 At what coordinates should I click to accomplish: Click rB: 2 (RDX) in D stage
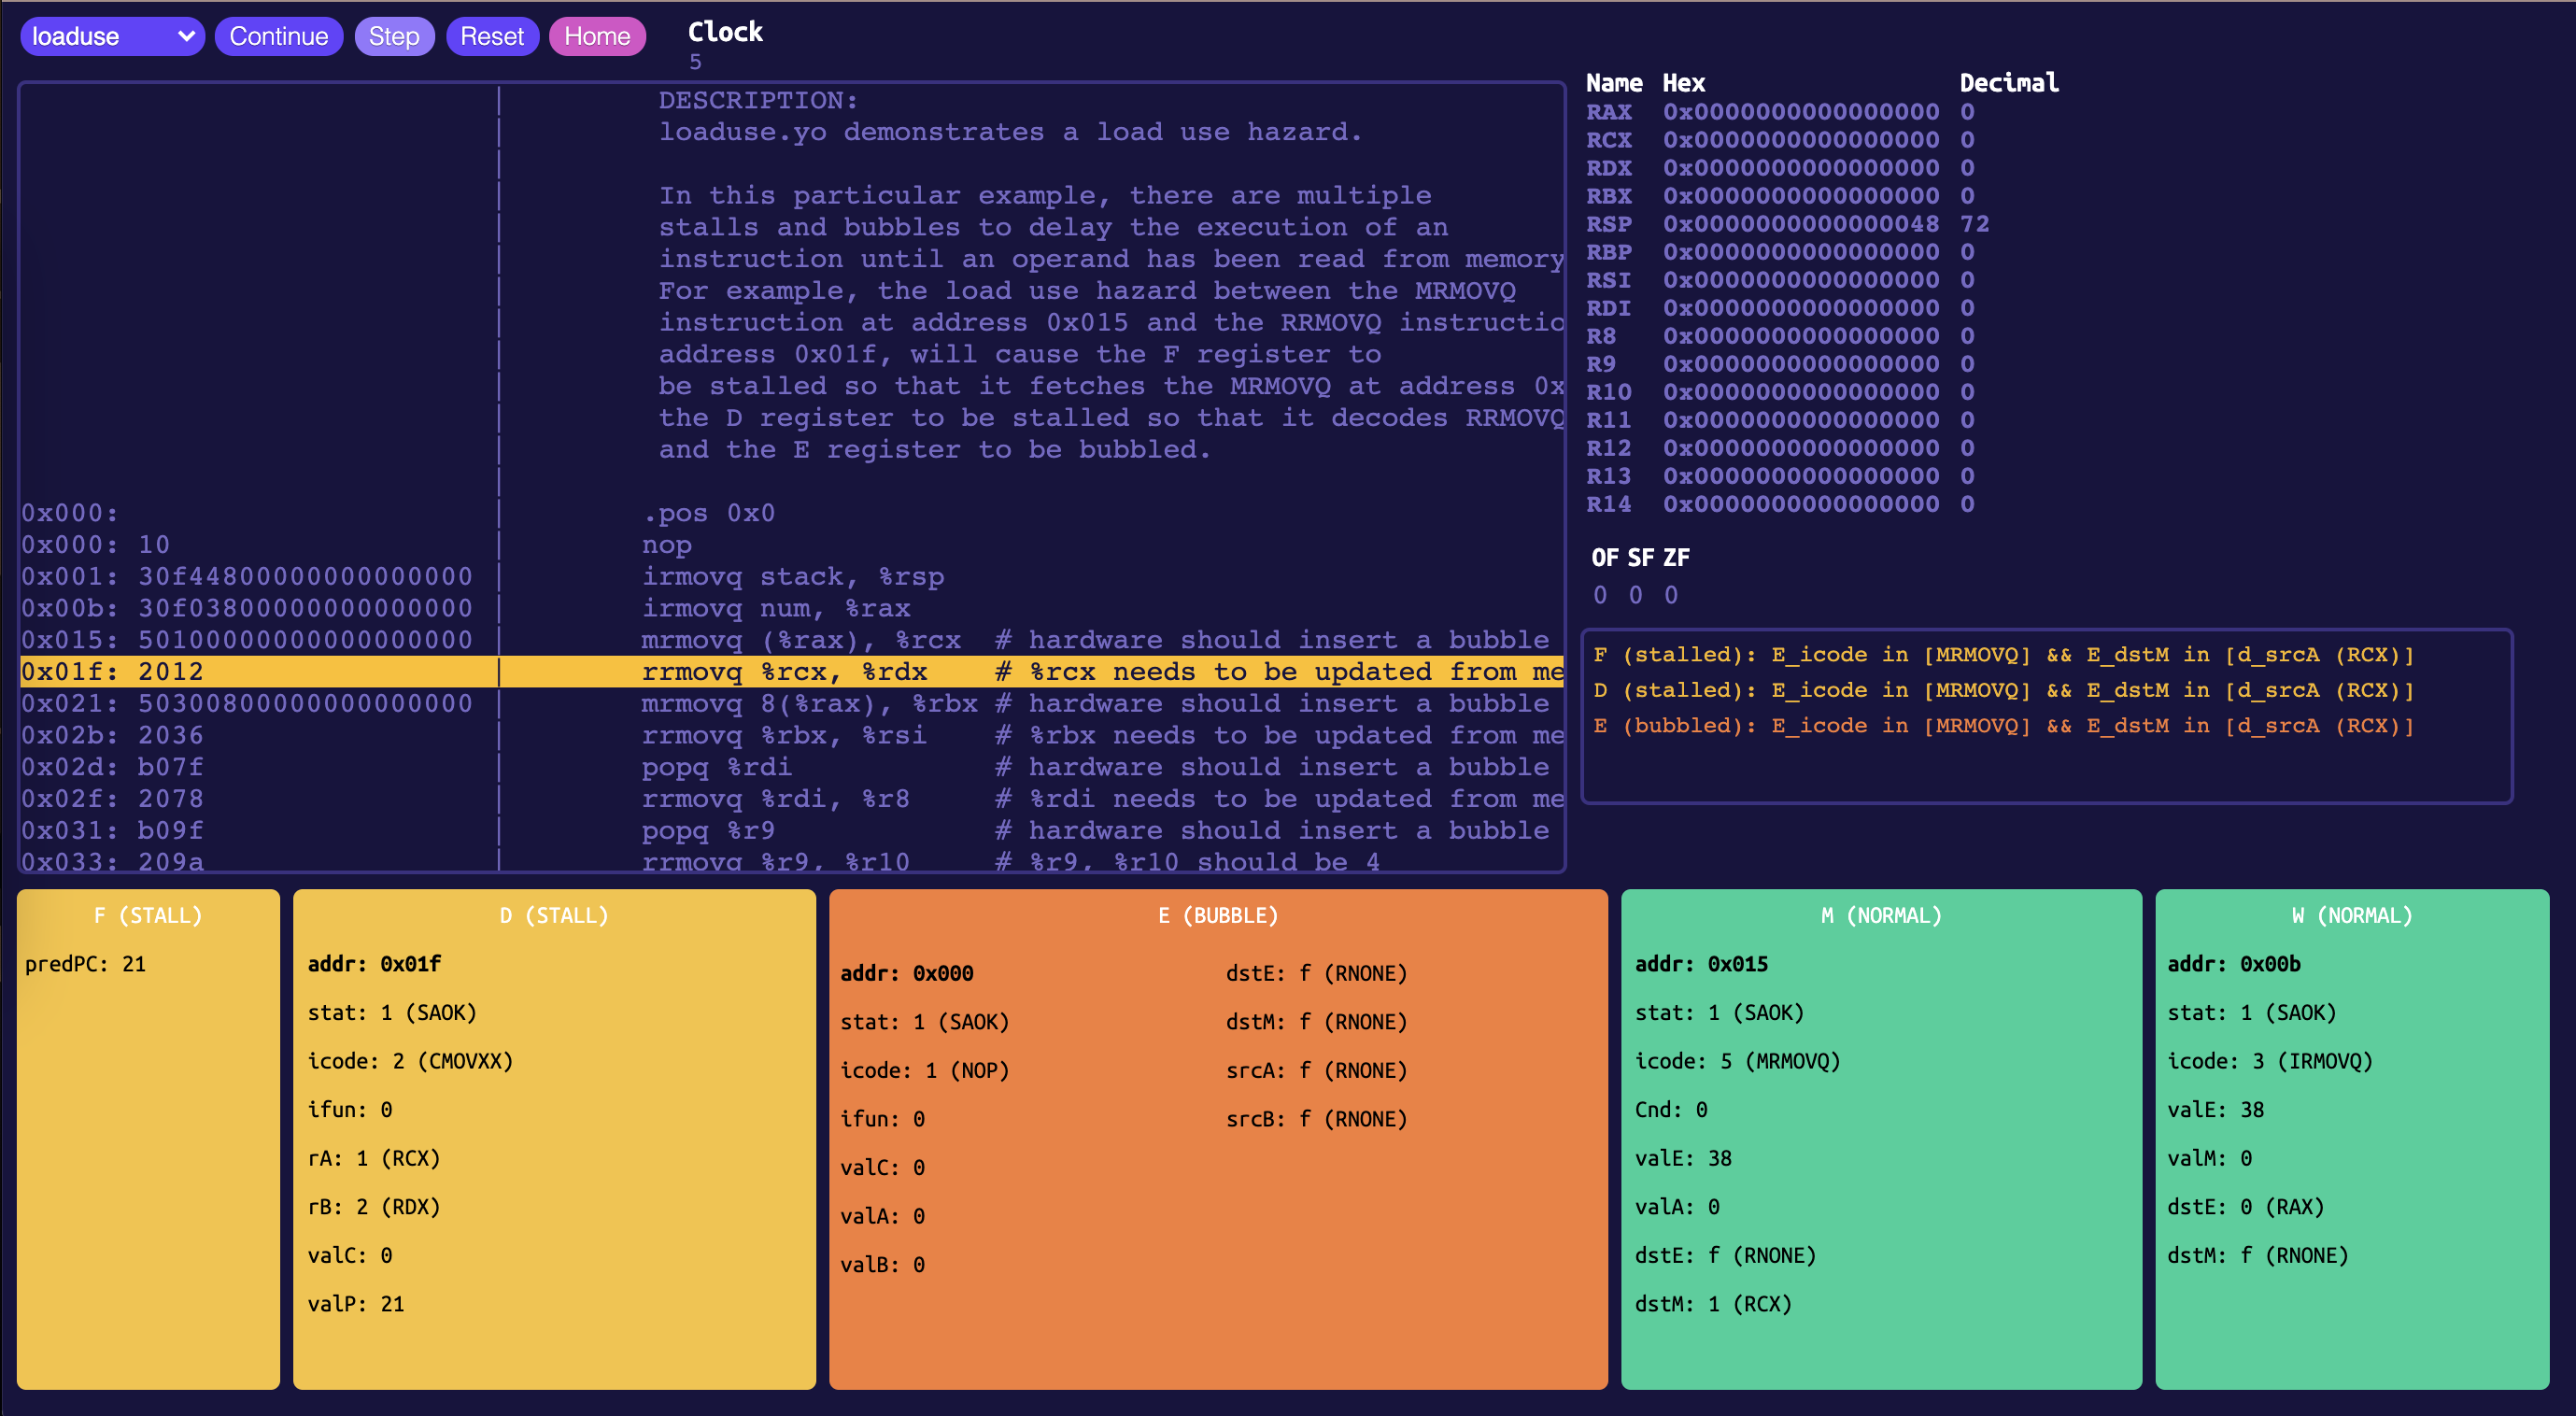click(374, 1207)
